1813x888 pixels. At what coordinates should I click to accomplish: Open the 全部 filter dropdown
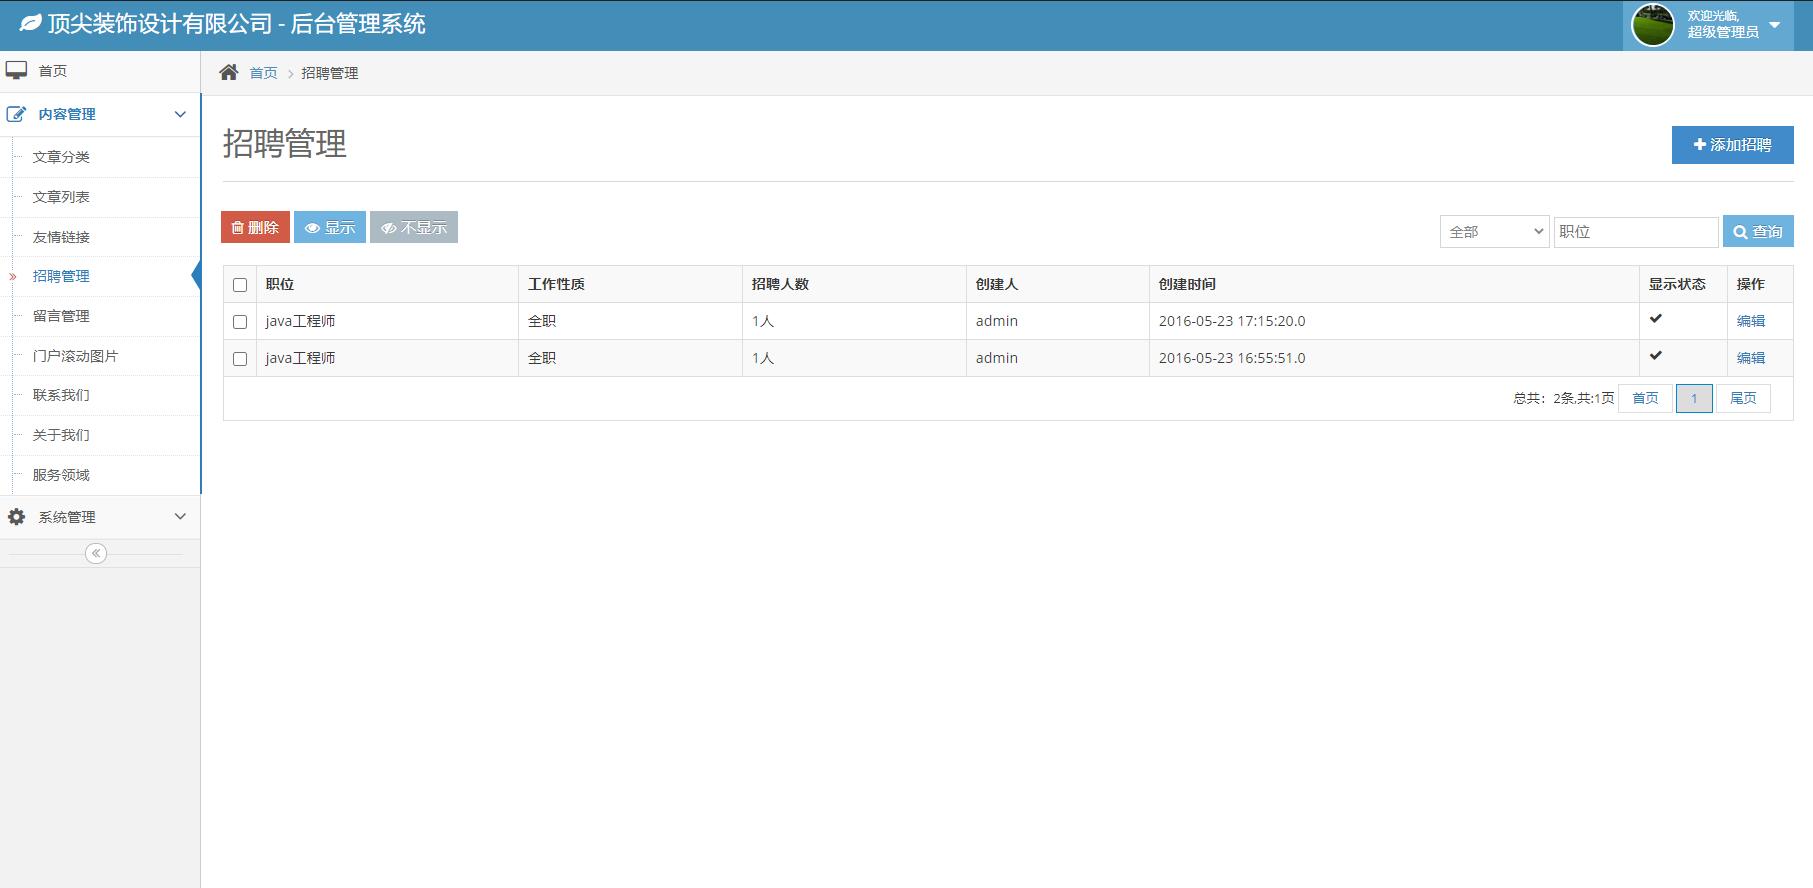click(x=1494, y=232)
